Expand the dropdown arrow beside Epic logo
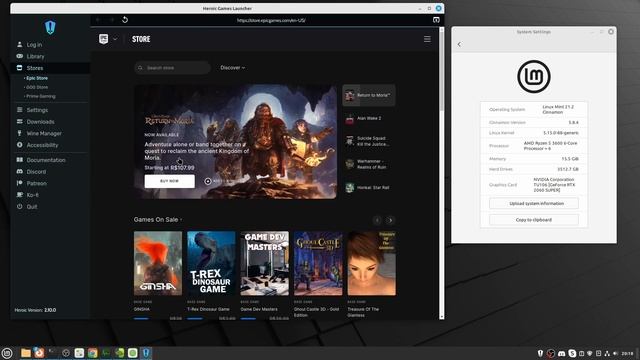The width and height of the screenshot is (640, 360). point(115,39)
